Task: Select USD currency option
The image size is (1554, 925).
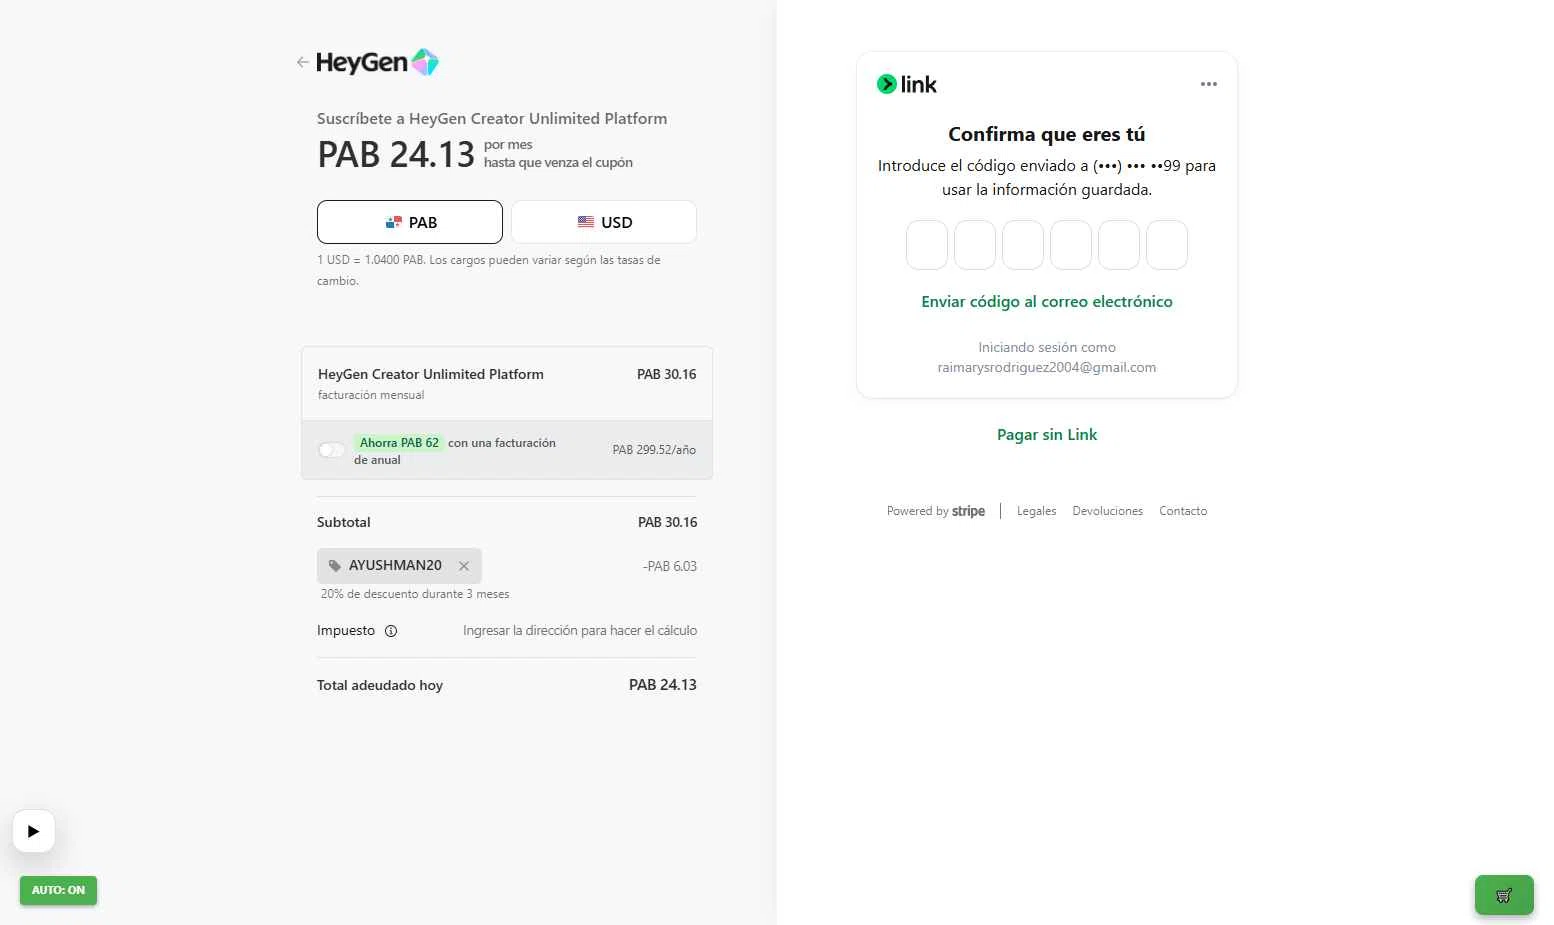Action: pos(604,222)
